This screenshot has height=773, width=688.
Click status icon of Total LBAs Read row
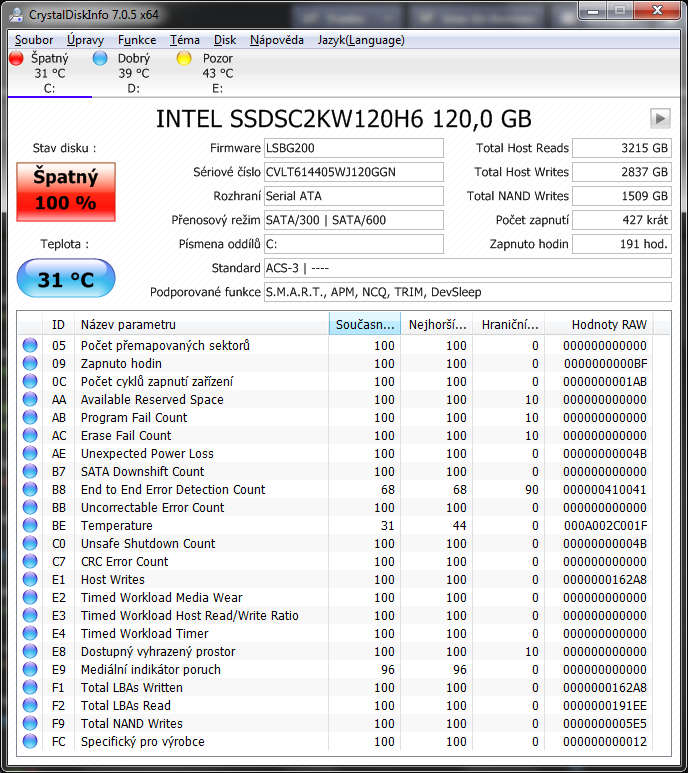(x=30, y=705)
